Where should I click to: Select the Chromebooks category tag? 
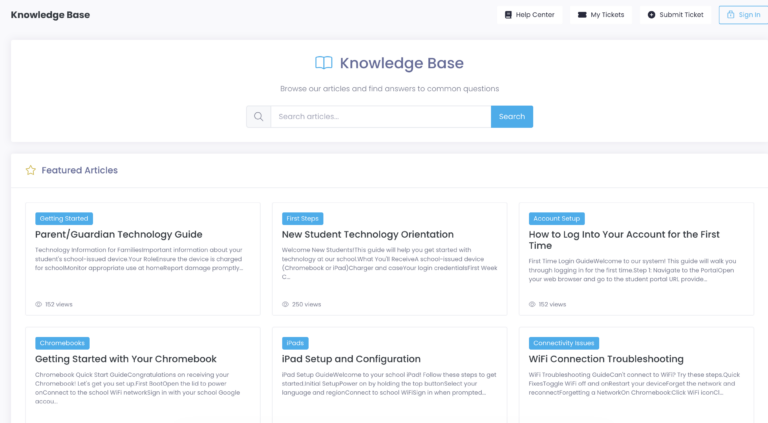click(62, 343)
